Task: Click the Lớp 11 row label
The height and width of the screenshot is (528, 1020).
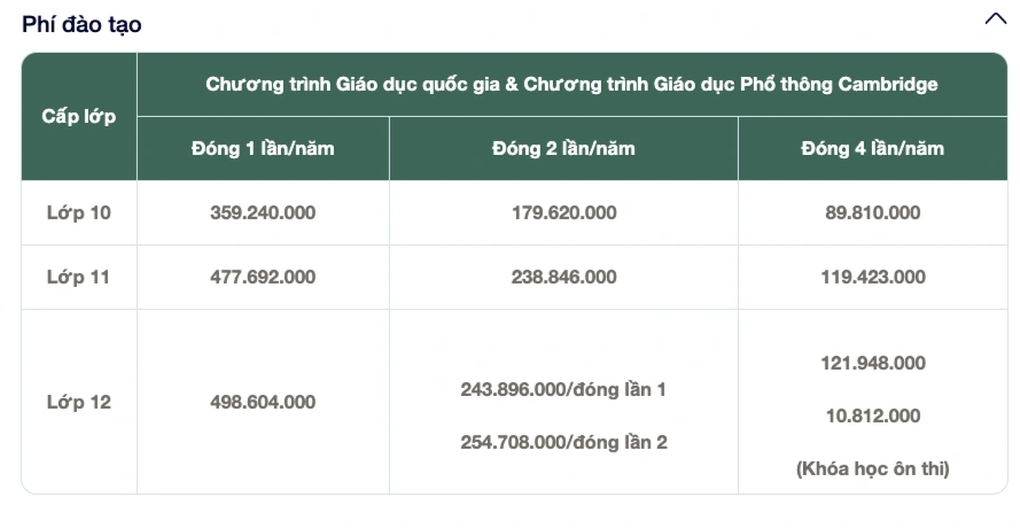Action: 79,277
